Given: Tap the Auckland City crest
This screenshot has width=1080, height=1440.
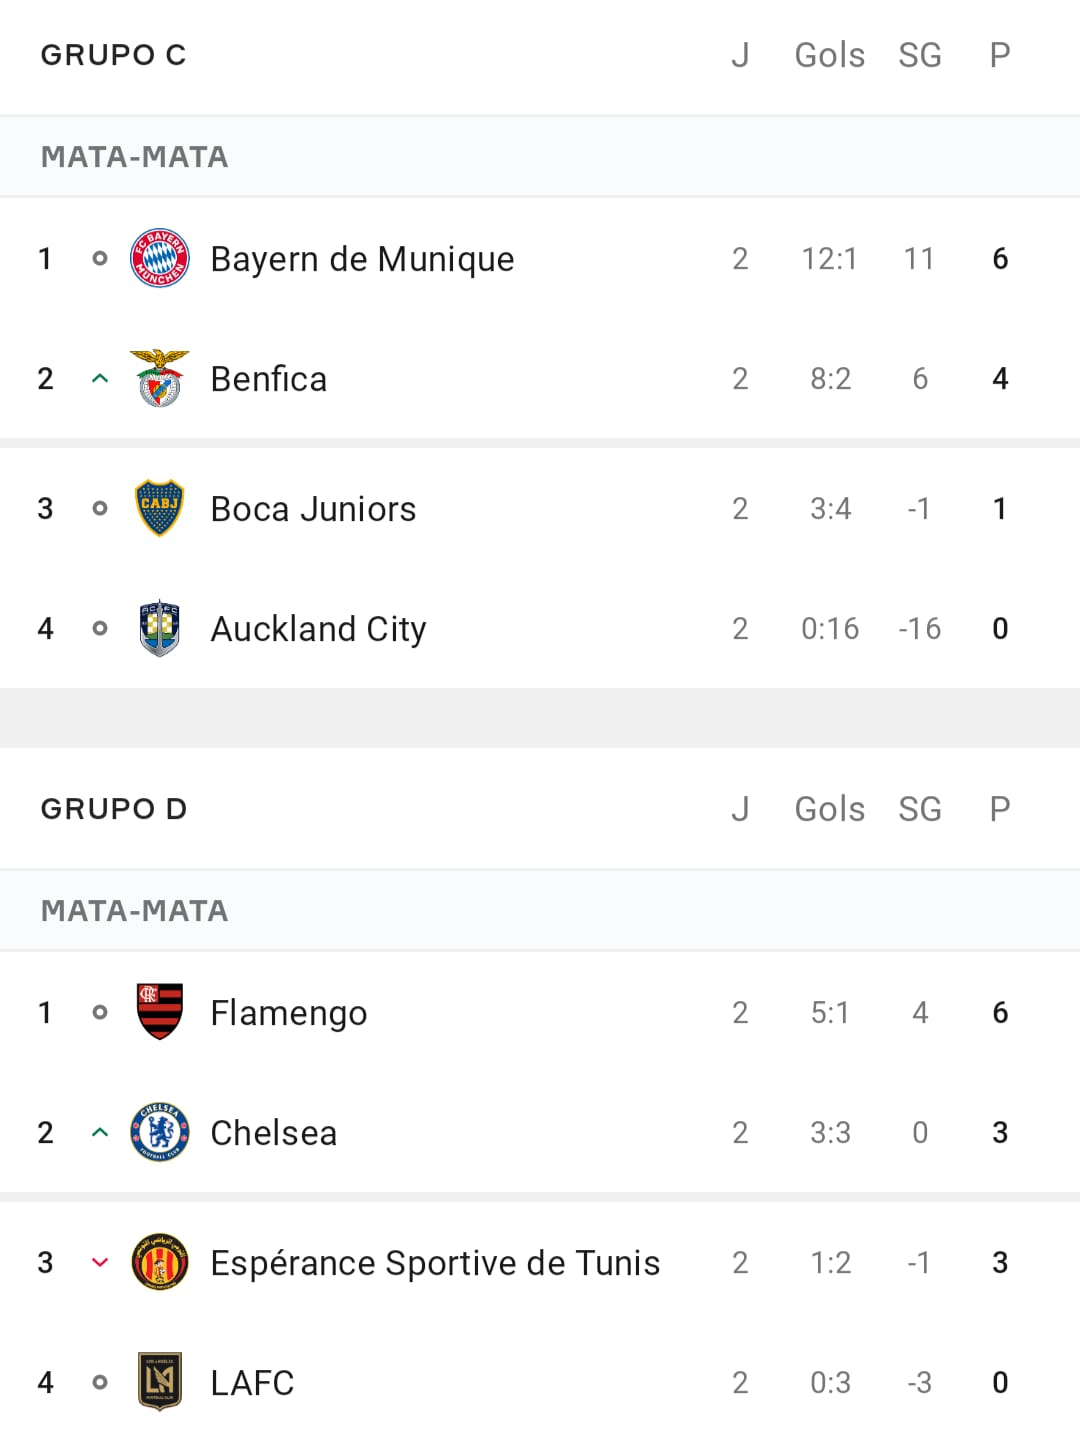Looking at the screenshot, I should click(160, 628).
